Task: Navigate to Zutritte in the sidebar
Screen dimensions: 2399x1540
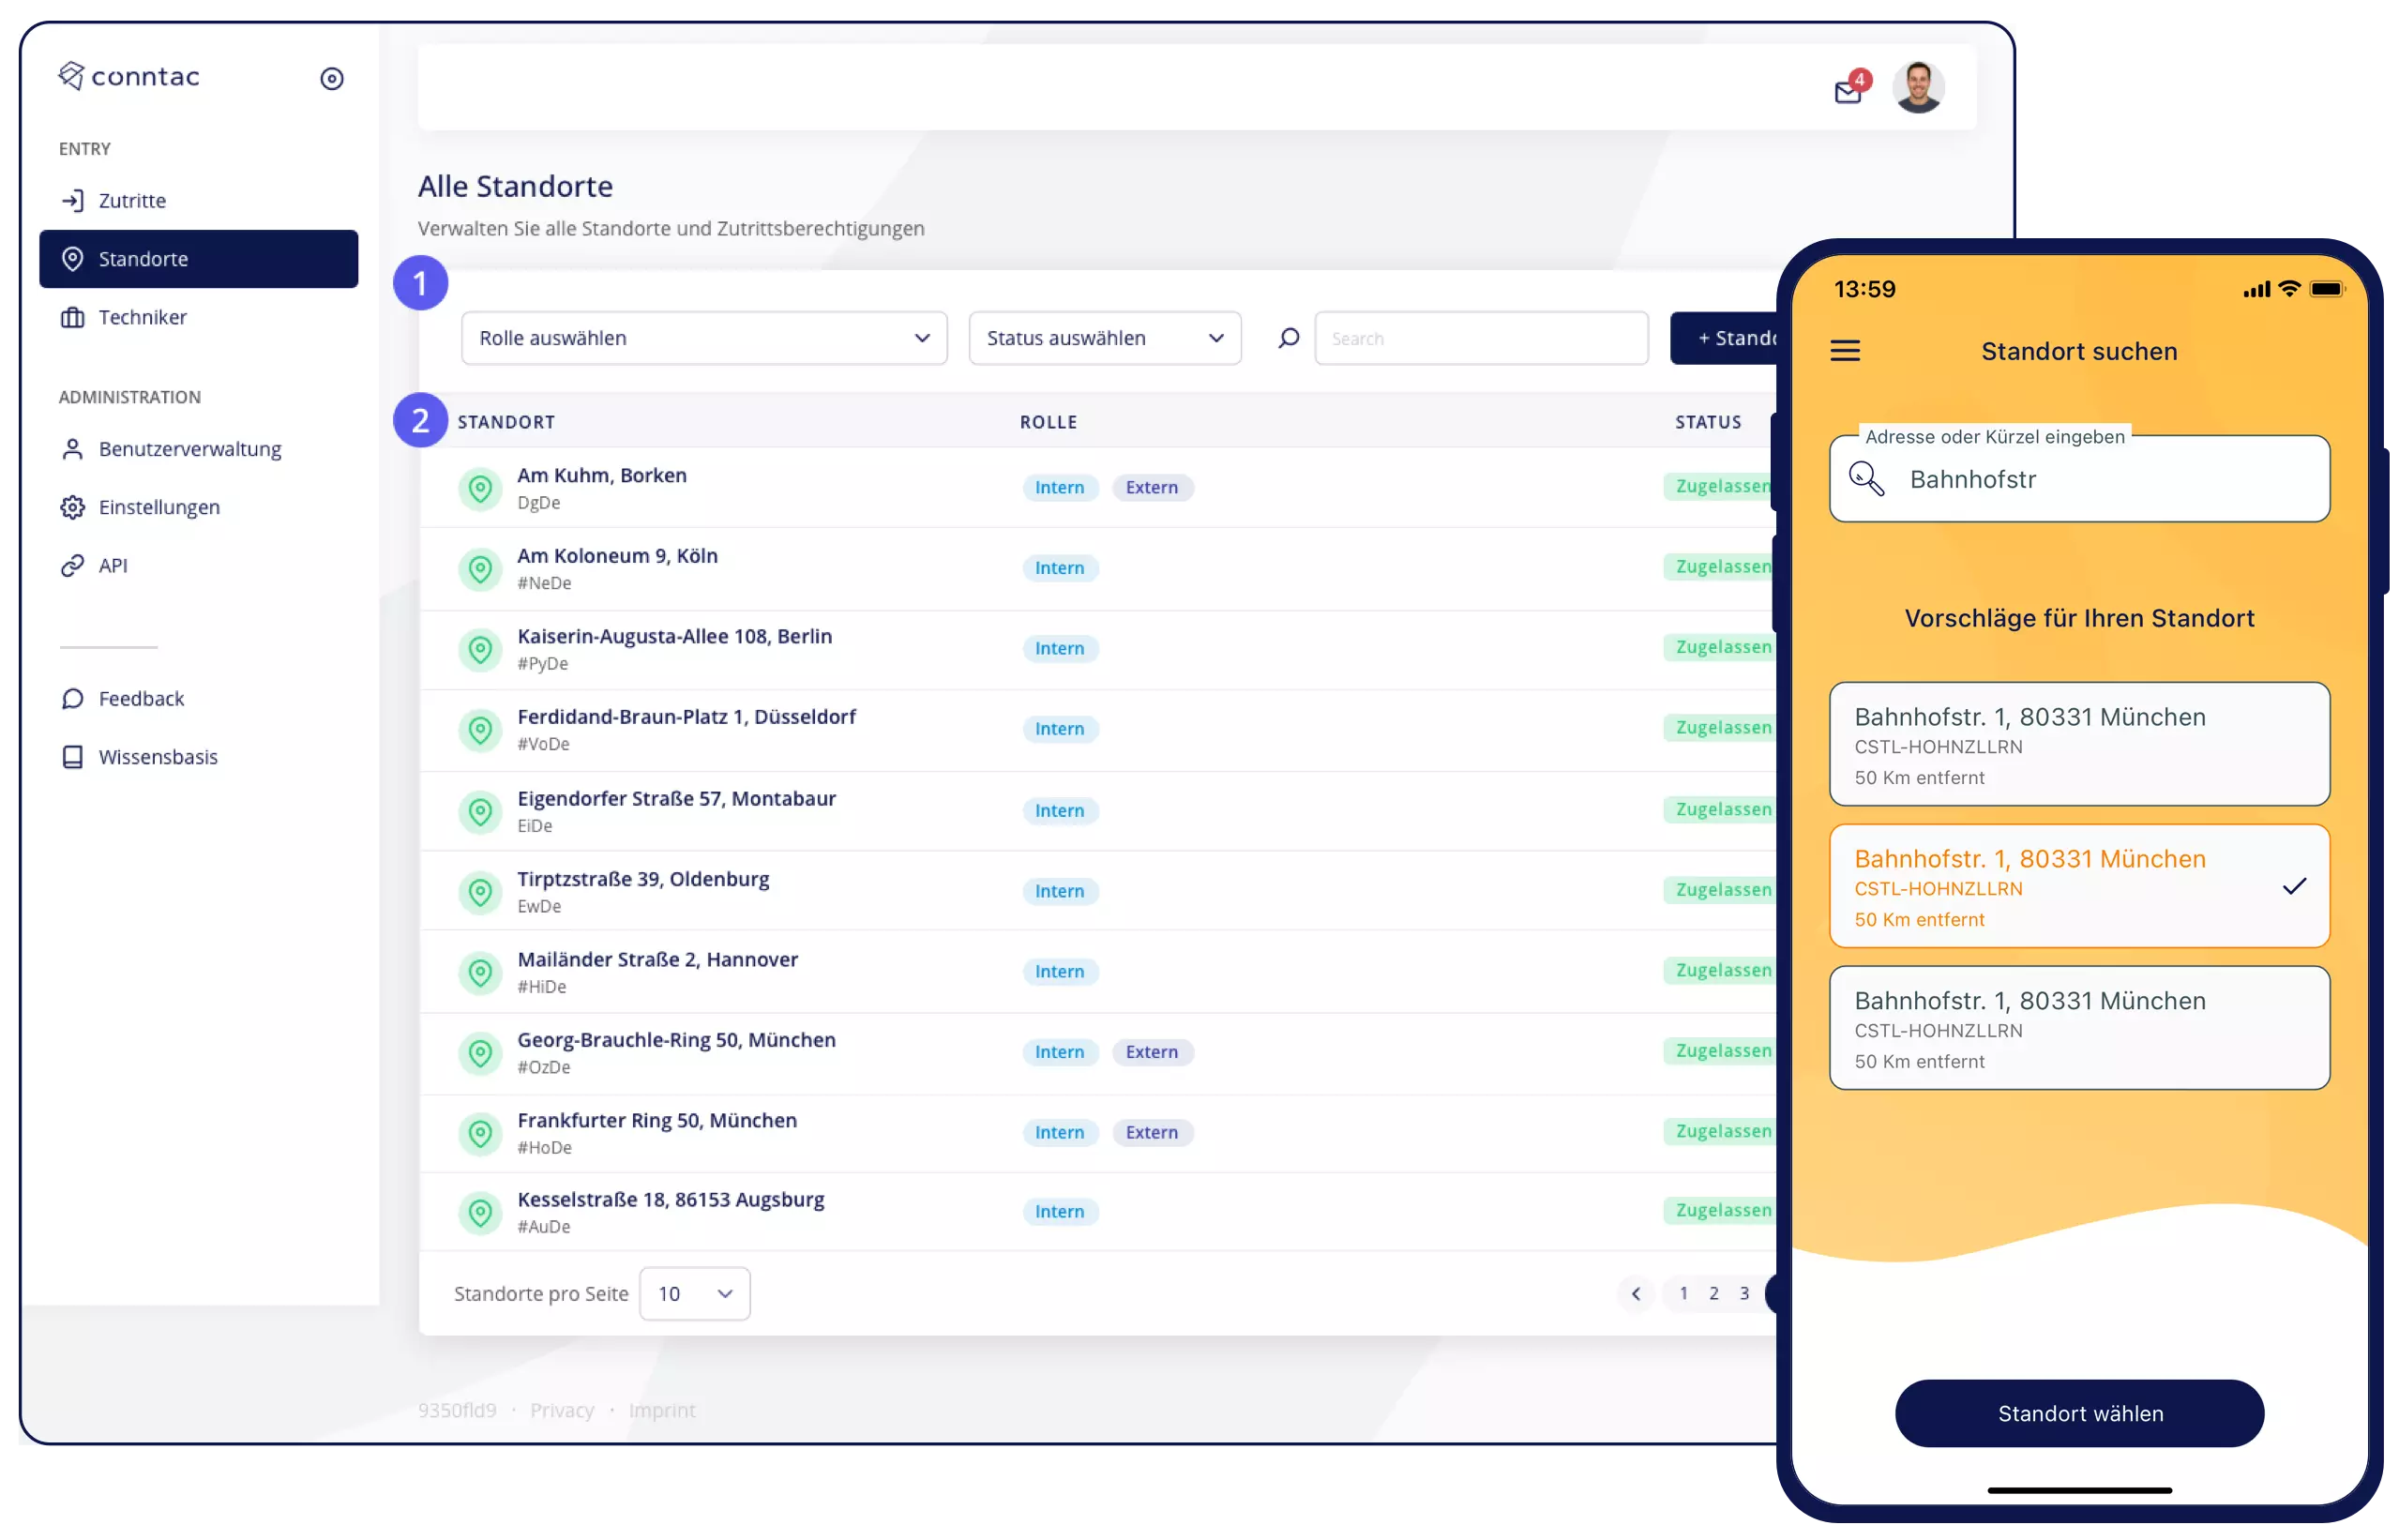Action: pyautogui.click(x=132, y=199)
